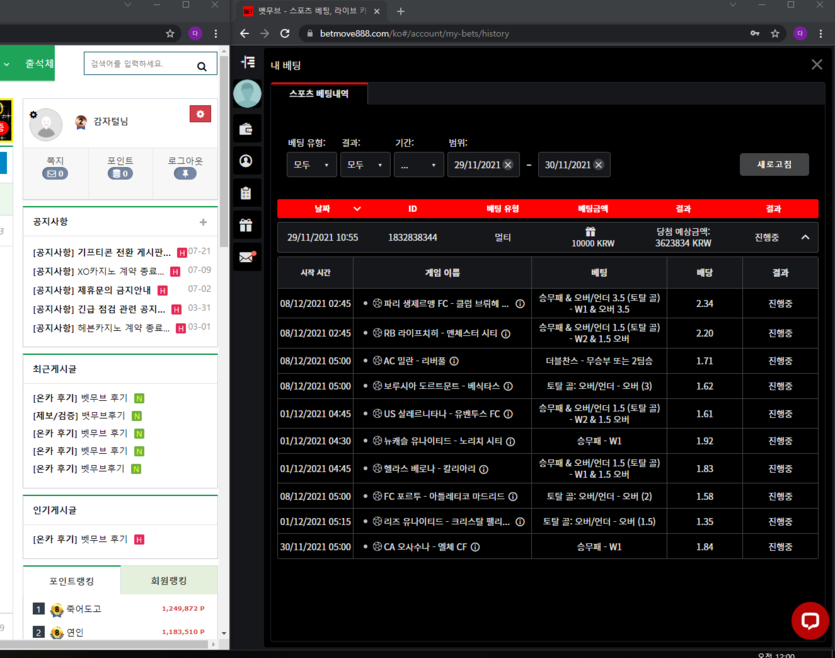Screen dimensions: 835x658
Task: Clear the 30/11/2021 end date
Action: click(599, 164)
